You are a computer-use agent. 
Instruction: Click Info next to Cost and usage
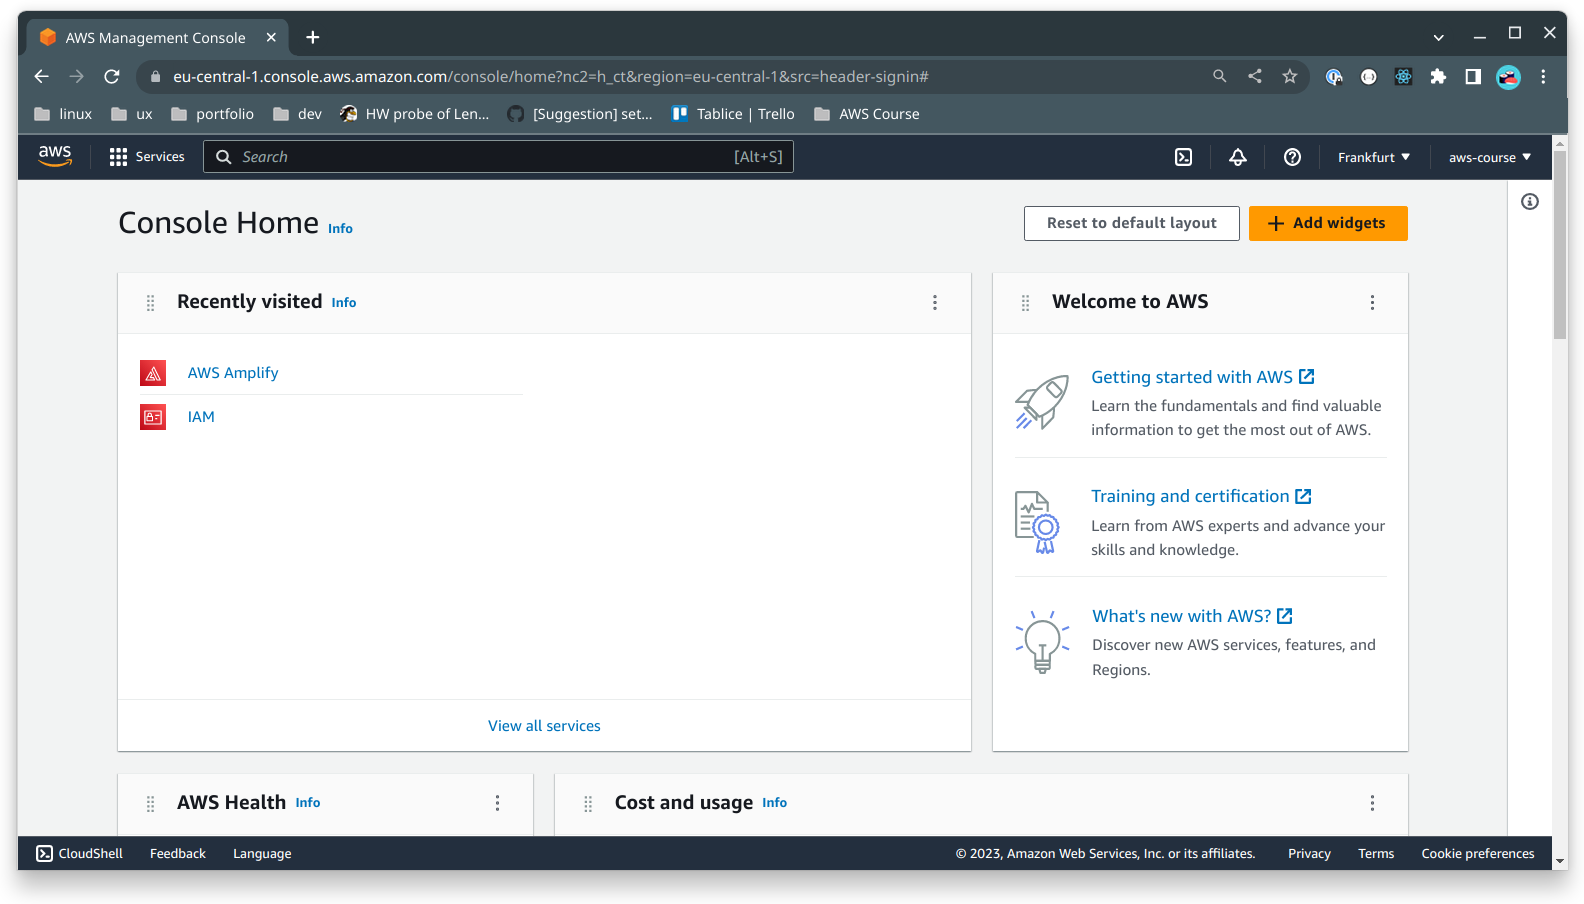pyautogui.click(x=775, y=803)
